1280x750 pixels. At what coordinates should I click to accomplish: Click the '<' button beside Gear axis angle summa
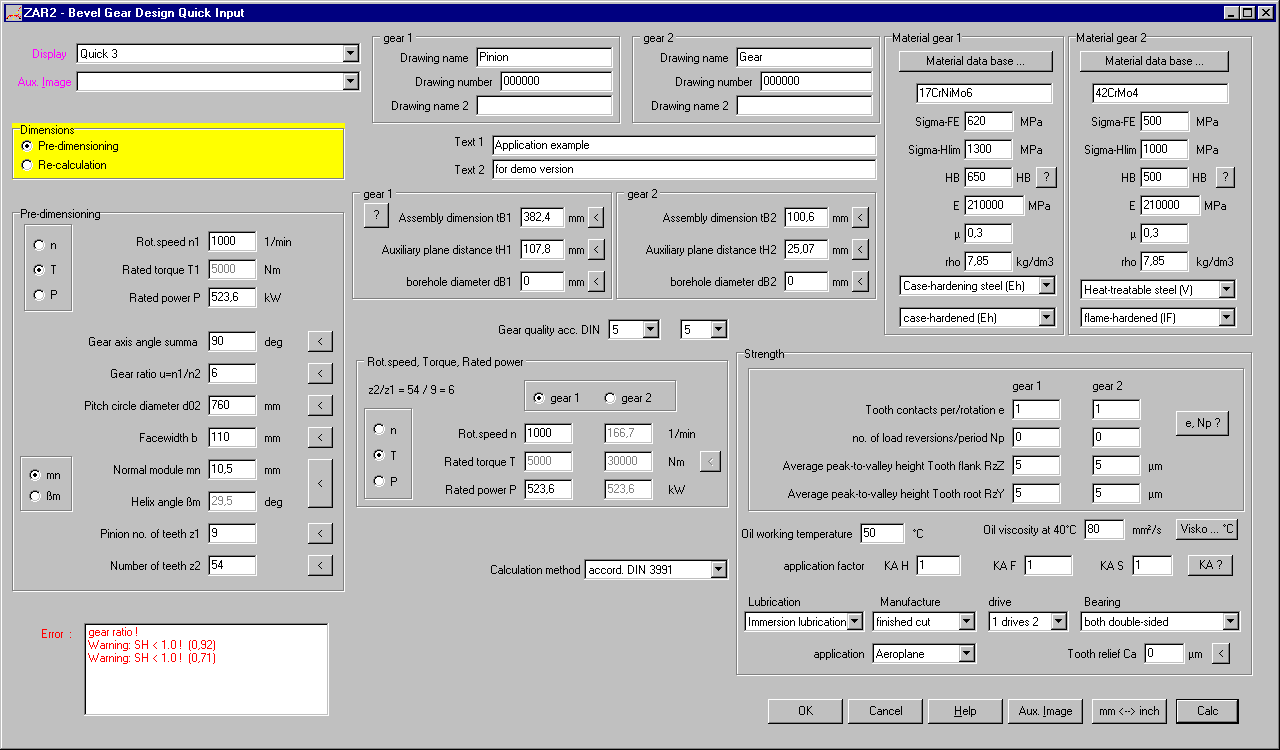(x=319, y=342)
